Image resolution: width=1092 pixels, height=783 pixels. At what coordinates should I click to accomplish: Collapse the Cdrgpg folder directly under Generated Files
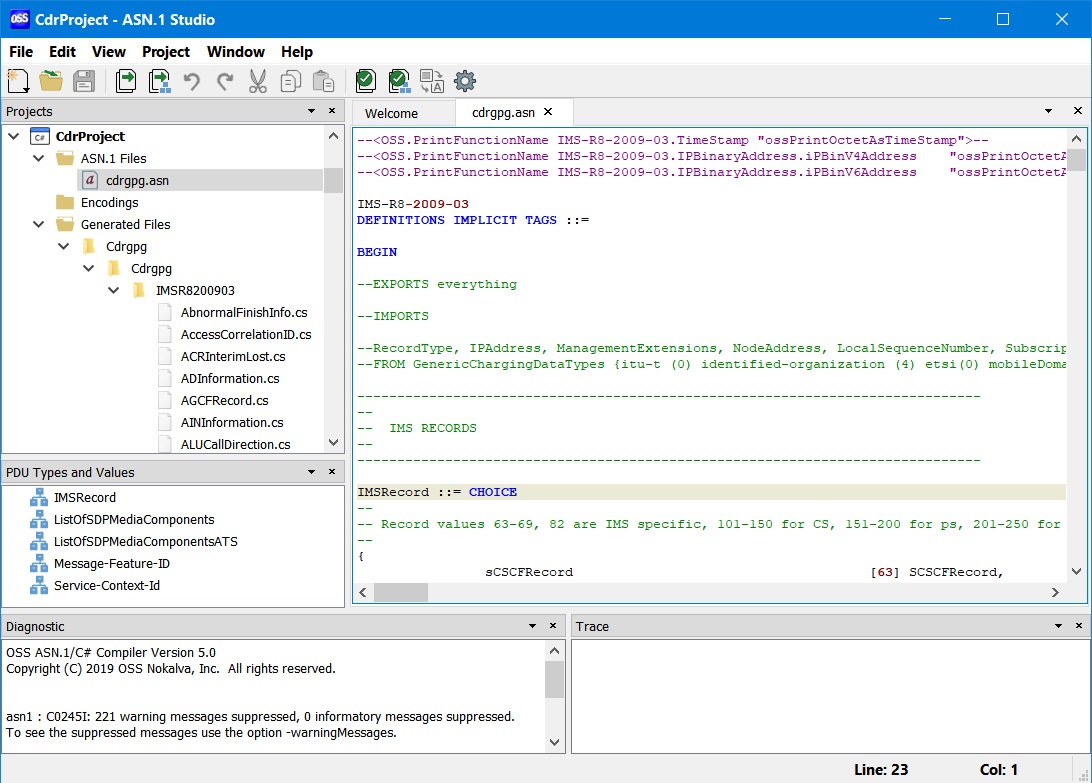pyautogui.click(x=64, y=246)
